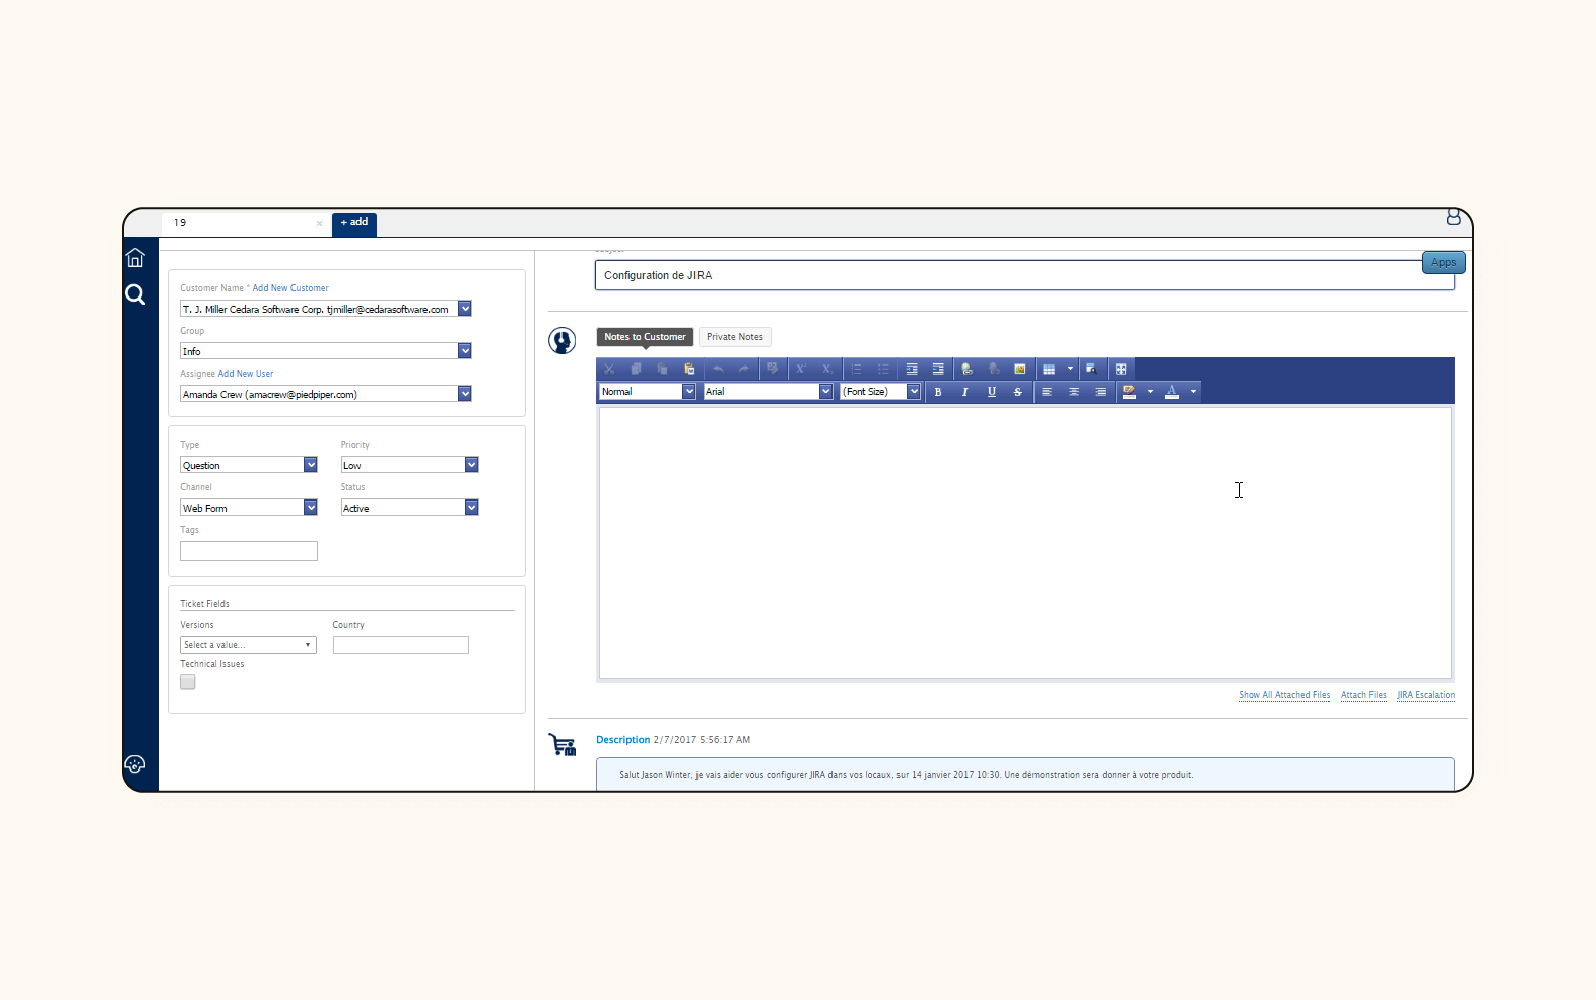Image resolution: width=1596 pixels, height=1000 pixels.
Task: Click the Cut icon in editor toolbar
Action: (x=609, y=369)
